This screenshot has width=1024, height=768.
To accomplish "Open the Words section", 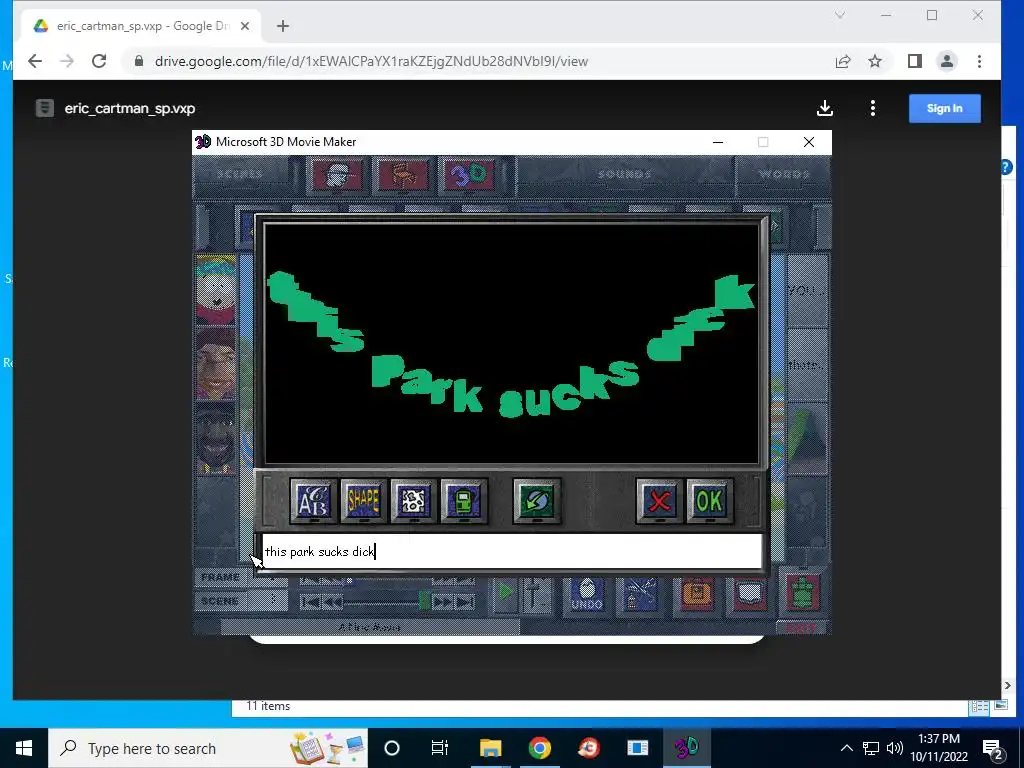I will 784,174.
